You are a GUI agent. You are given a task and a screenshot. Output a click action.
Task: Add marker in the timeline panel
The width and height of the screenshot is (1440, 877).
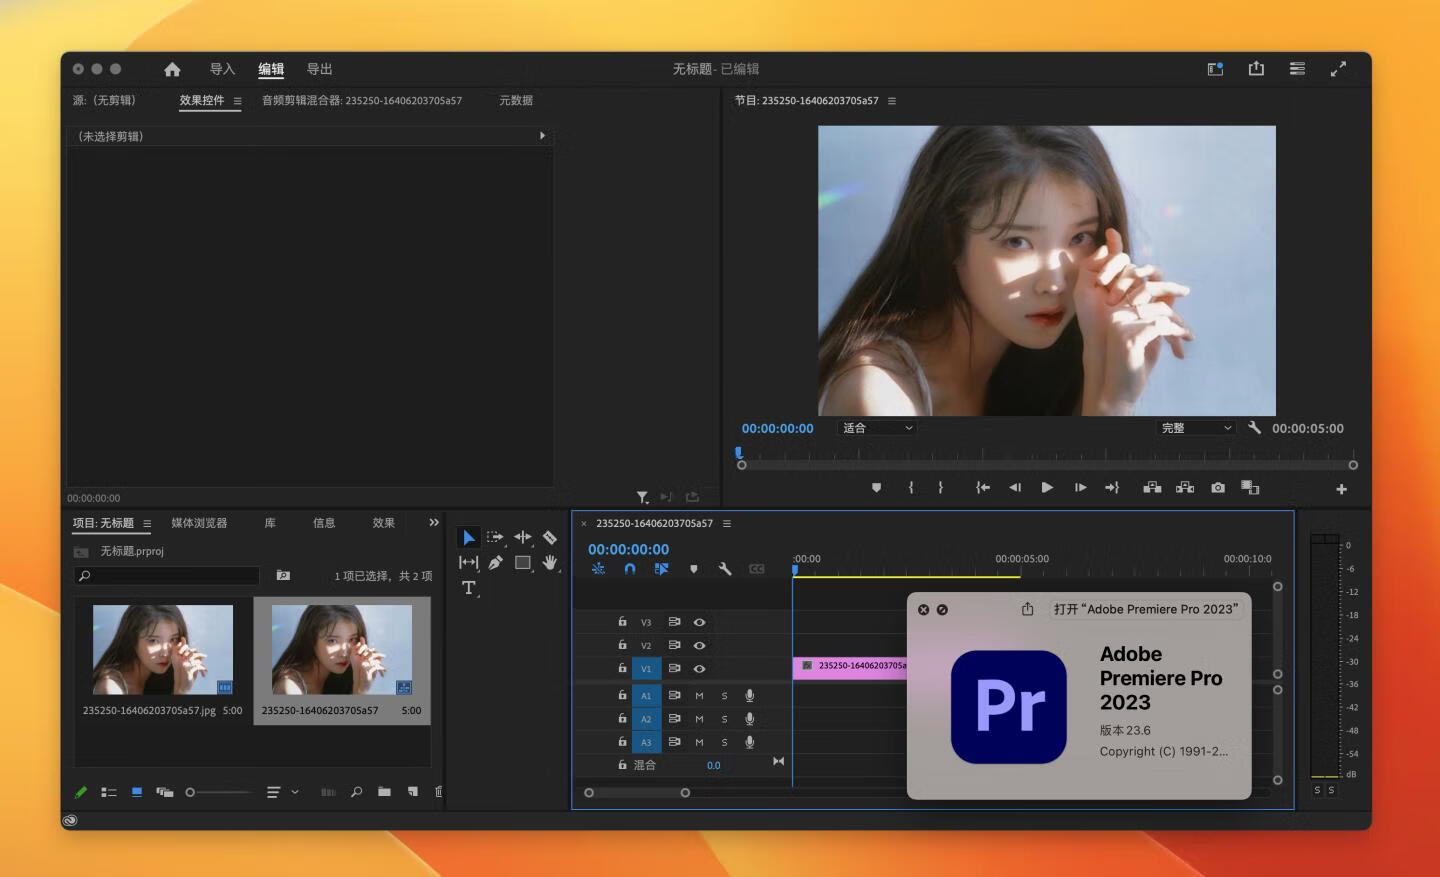pos(693,569)
